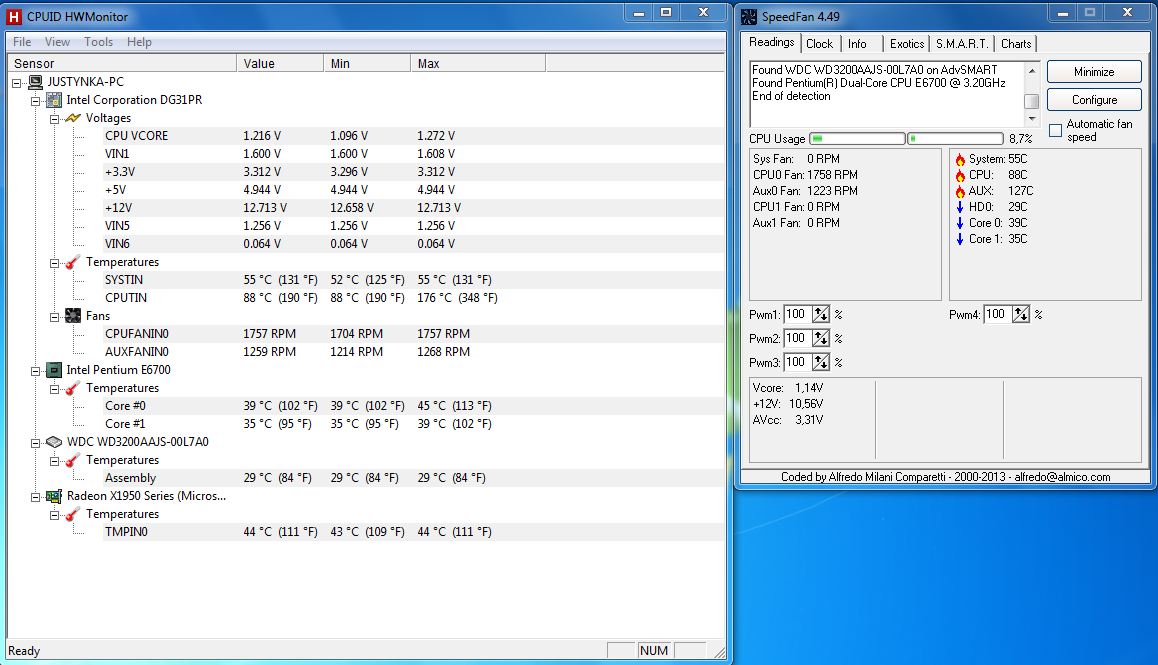Open the Charts tab in SpeedFan
1158x665 pixels.
1015,44
